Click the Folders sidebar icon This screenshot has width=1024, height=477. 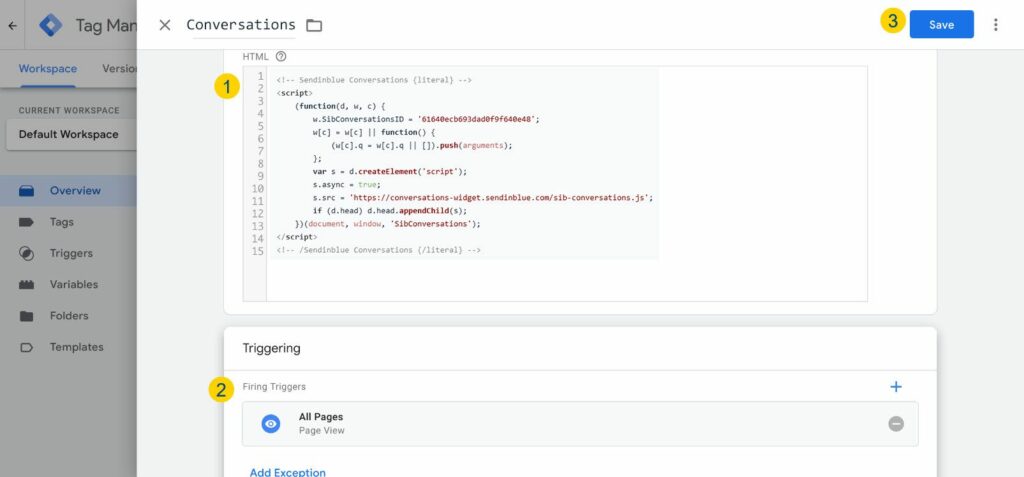[26, 316]
